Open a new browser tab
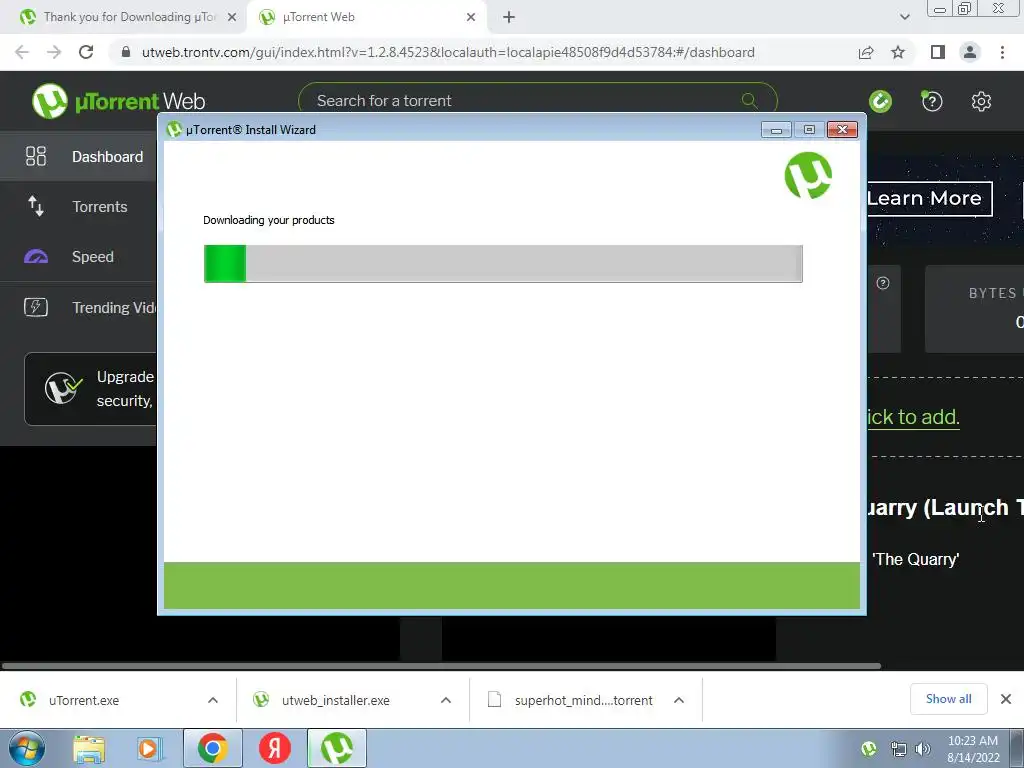 coord(509,18)
